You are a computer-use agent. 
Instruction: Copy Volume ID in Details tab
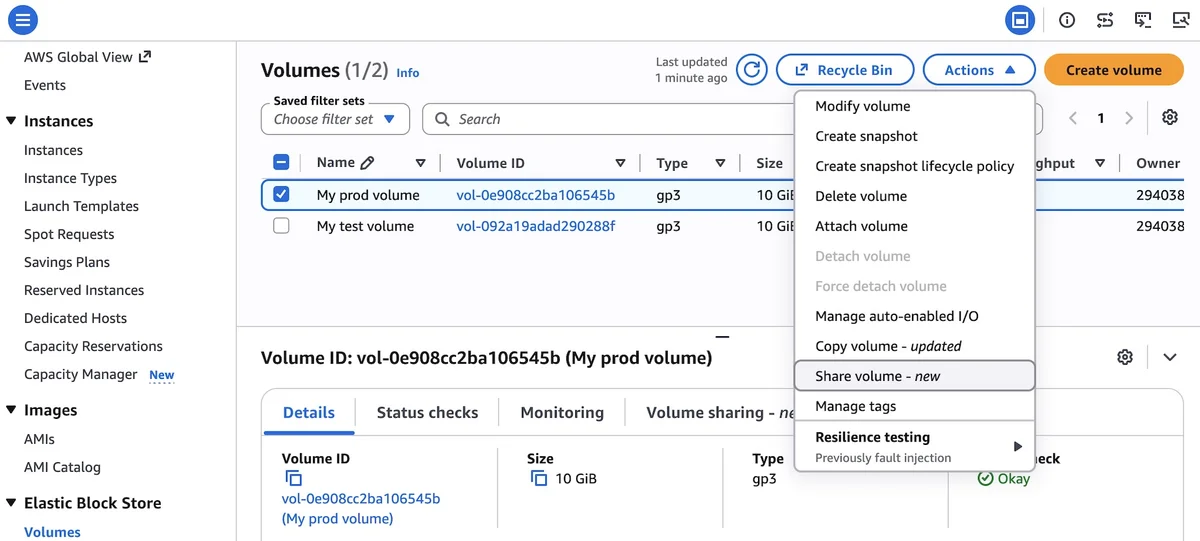[x=293, y=479]
